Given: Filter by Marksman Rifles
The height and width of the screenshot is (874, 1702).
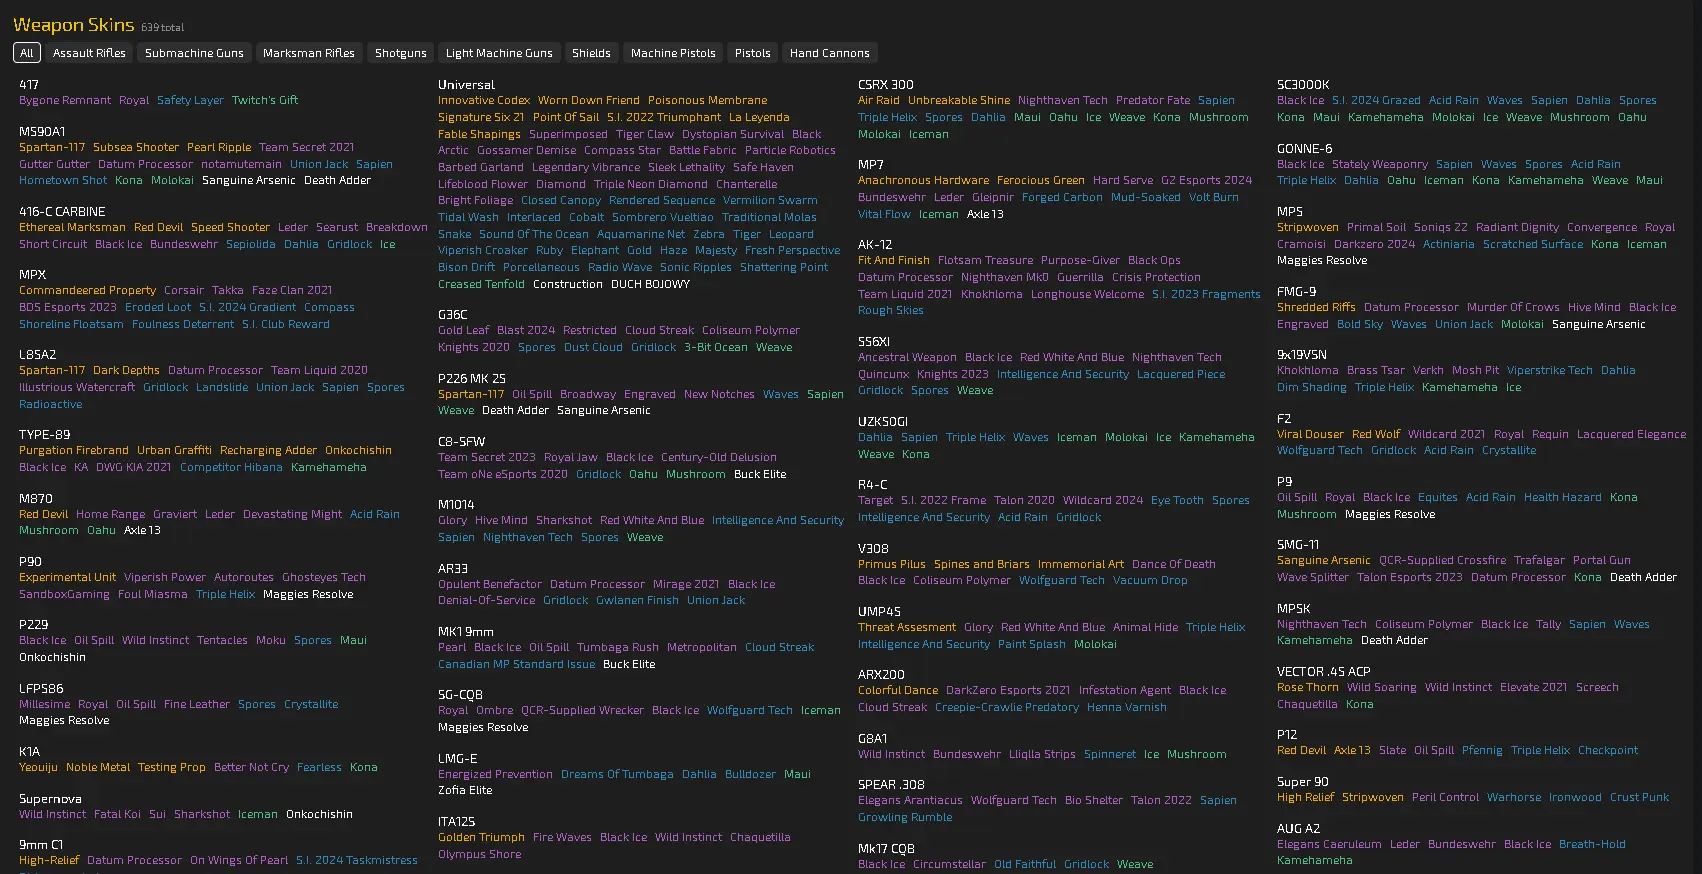Looking at the screenshot, I should tap(309, 53).
